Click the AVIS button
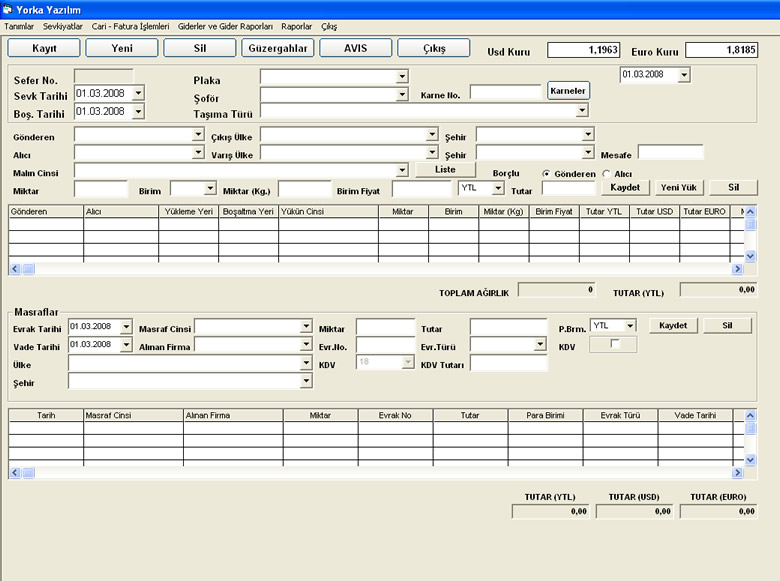 (x=356, y=48)
